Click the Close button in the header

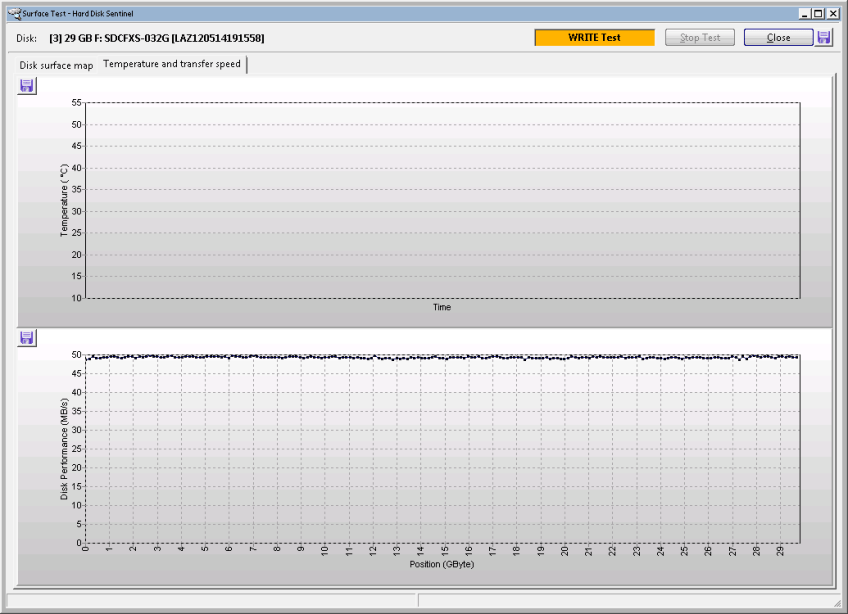[x=778, y=37]
